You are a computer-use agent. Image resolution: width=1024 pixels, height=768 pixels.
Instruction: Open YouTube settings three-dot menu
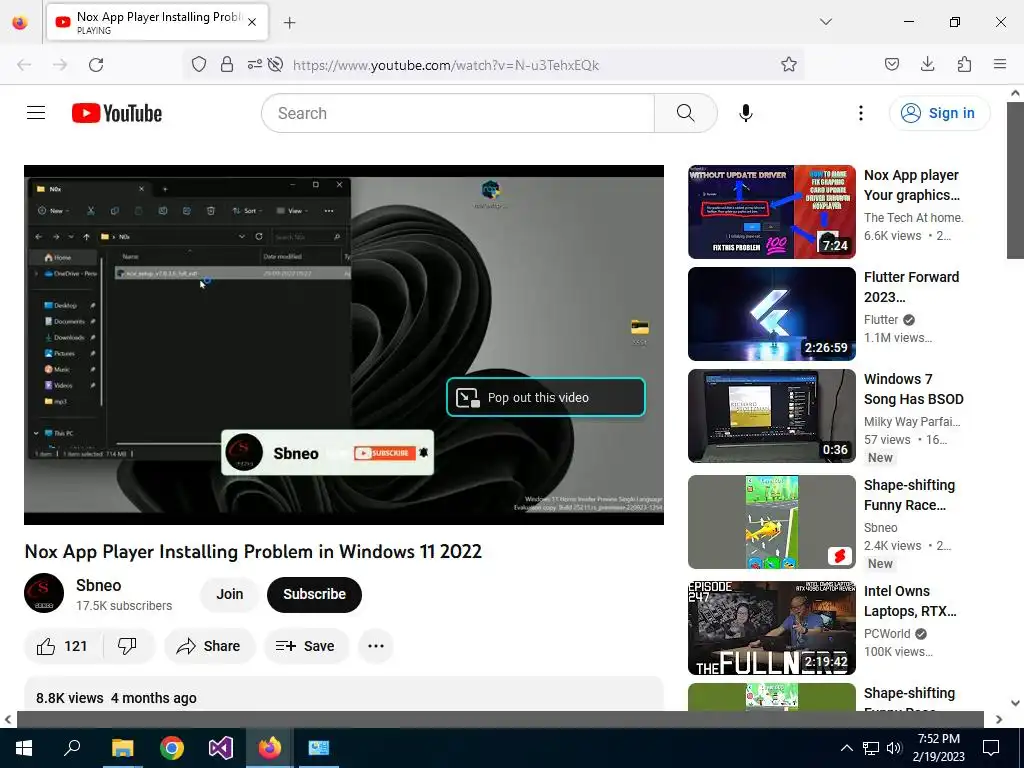pyautogui.click(x=861, y=113)
